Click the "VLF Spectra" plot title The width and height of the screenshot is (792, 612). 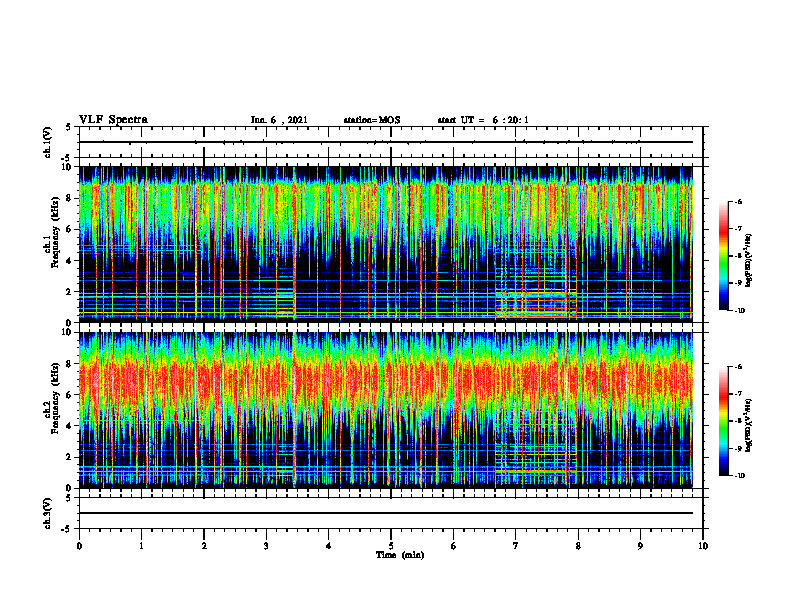(113, 120)
